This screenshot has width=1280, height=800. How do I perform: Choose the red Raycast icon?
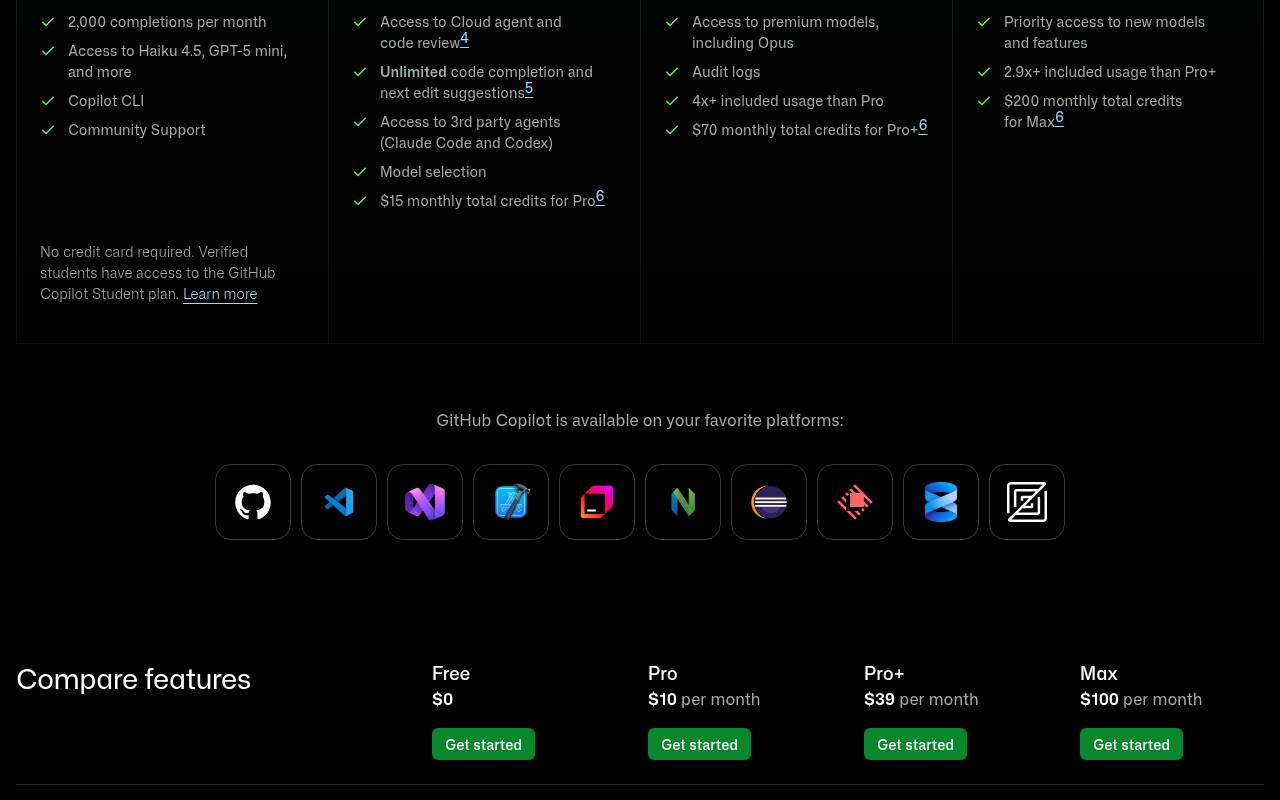point(855,502)
